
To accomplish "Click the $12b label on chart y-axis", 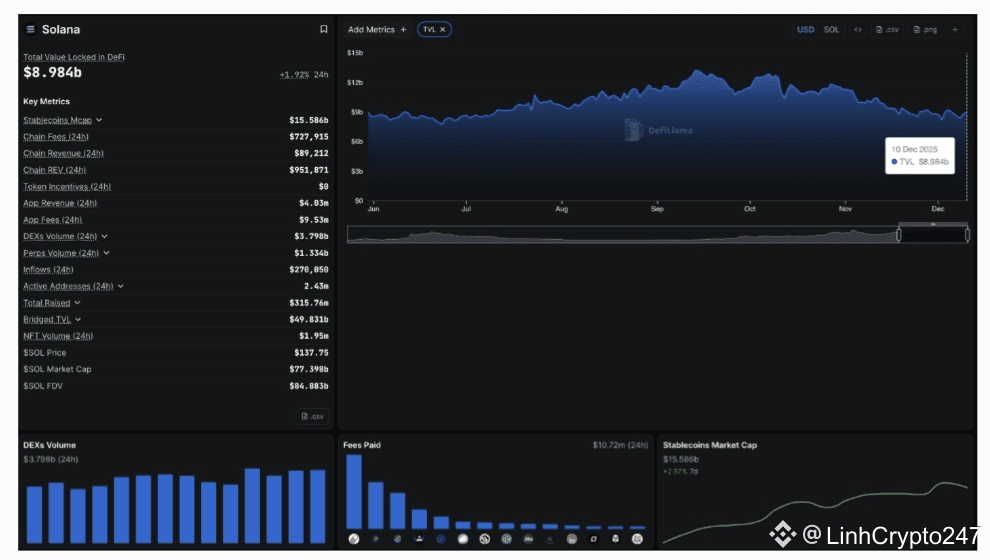I will click(355, 83).
